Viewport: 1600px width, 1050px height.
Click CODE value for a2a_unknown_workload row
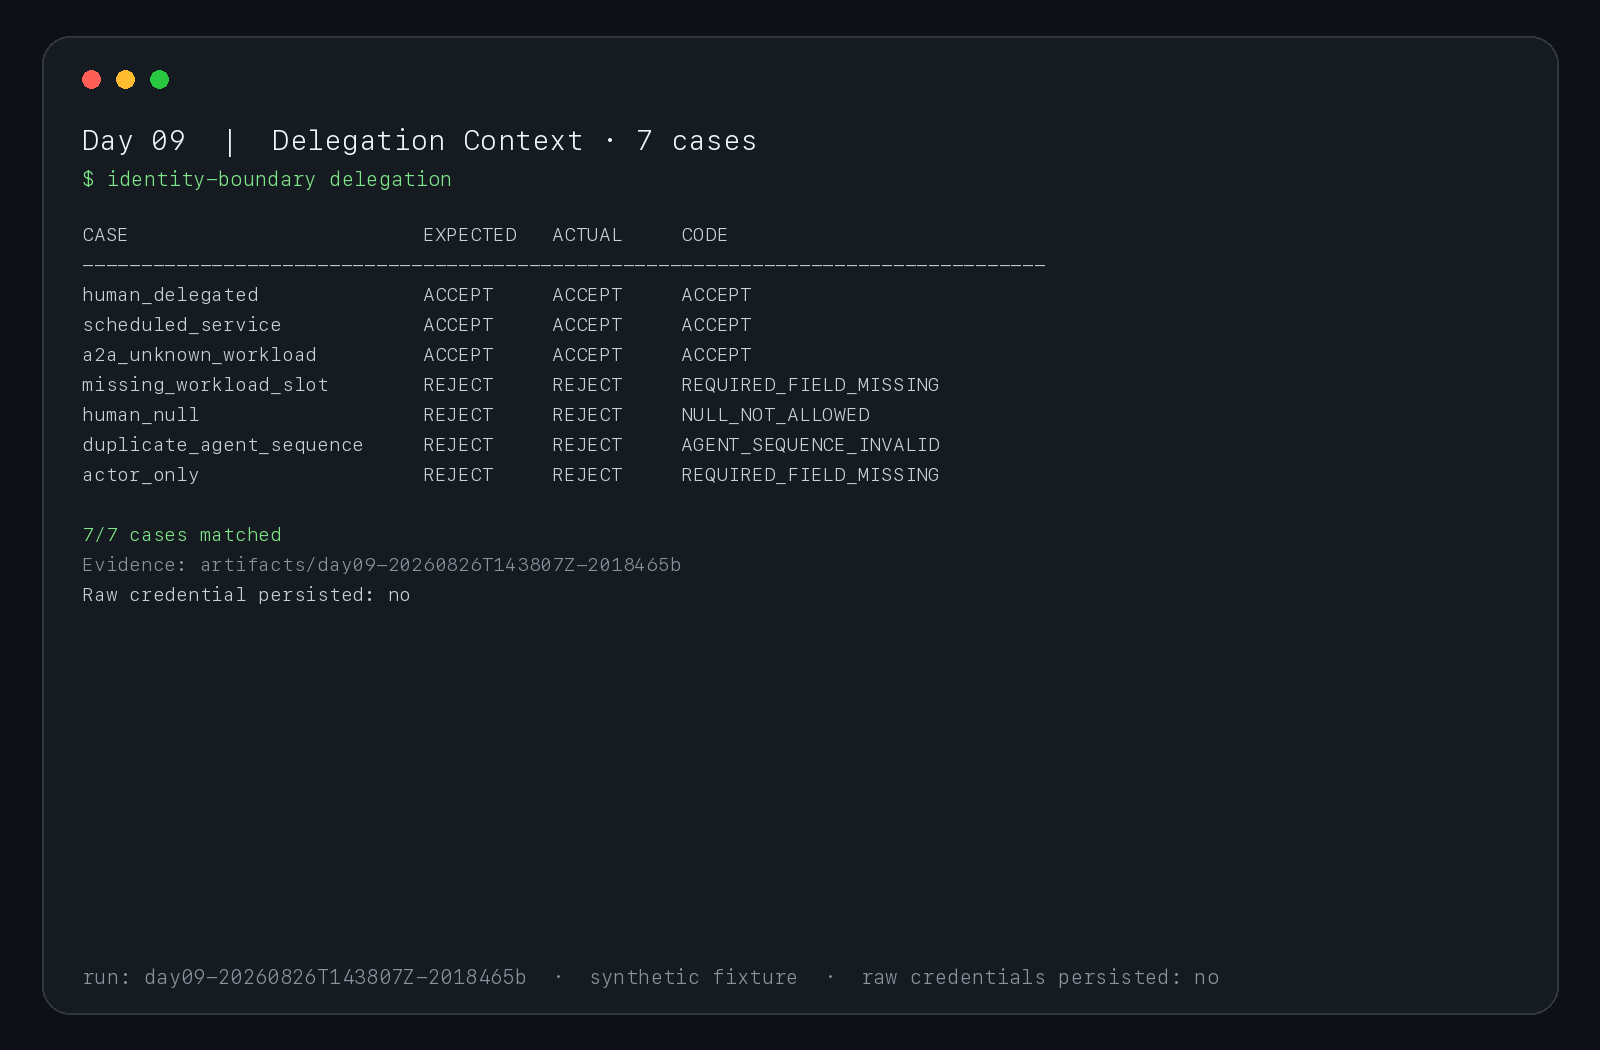[716, 355]
